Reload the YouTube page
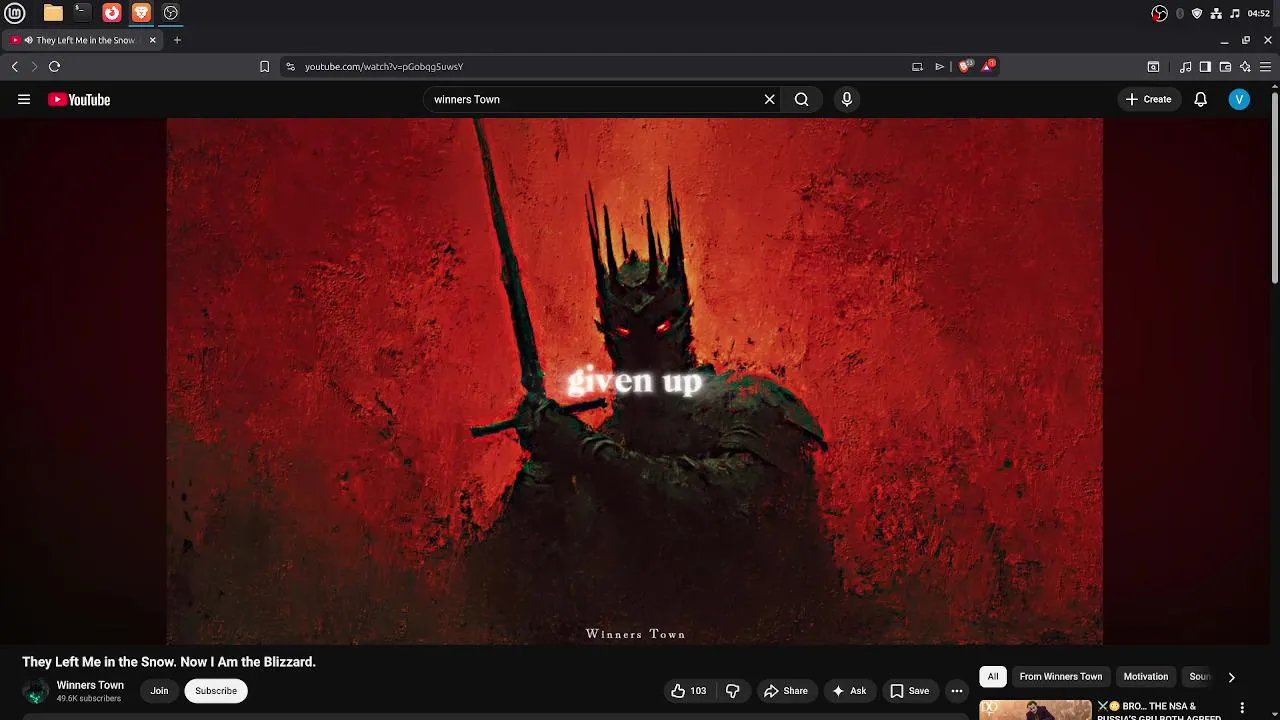1280x720 pixels. pos(54,67)
